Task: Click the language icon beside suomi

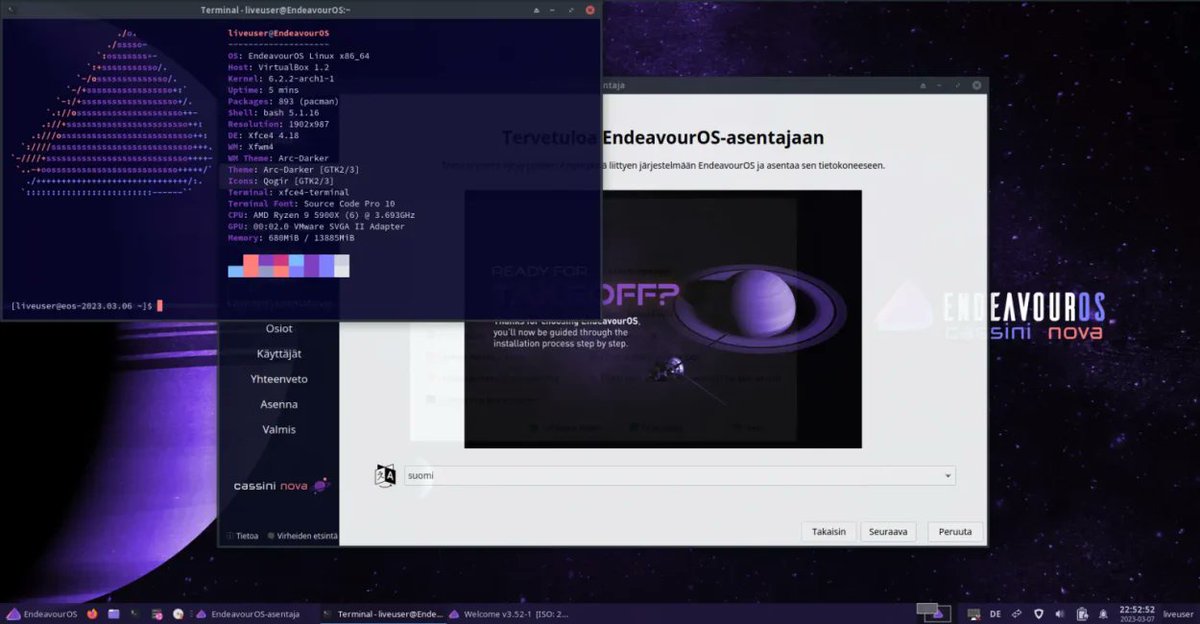Action: click(x=385, y=476)
